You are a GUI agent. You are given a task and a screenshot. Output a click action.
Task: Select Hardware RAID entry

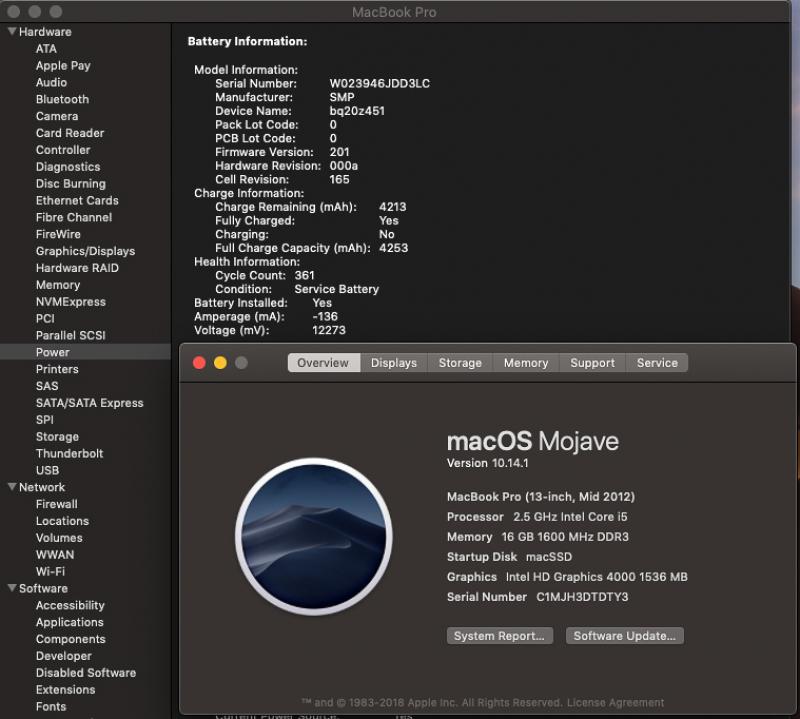(x=77, y=268)
